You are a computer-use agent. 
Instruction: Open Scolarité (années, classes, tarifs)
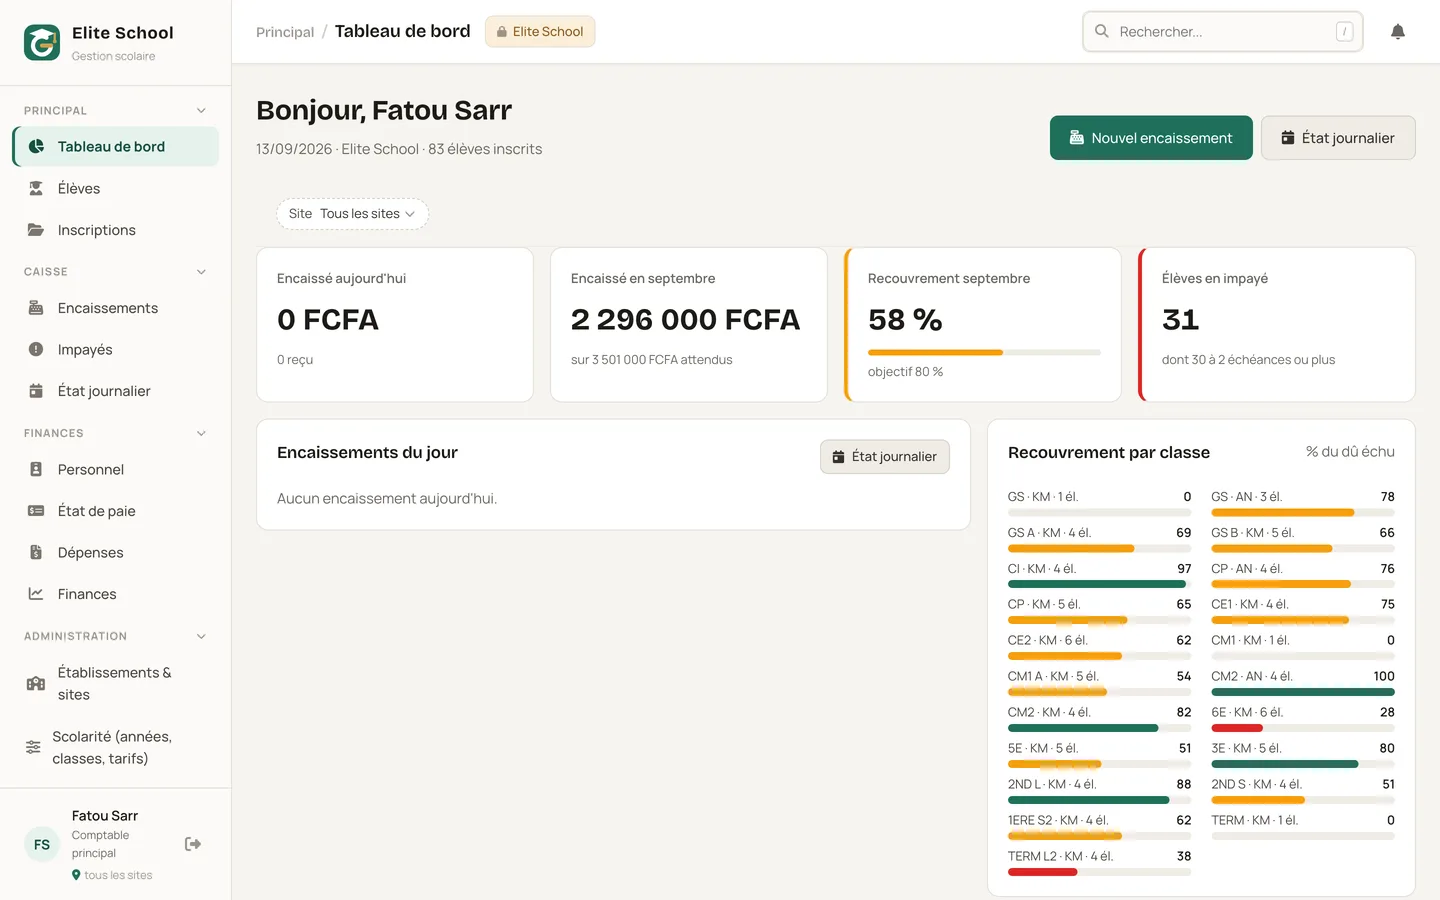tap(116, 747)
